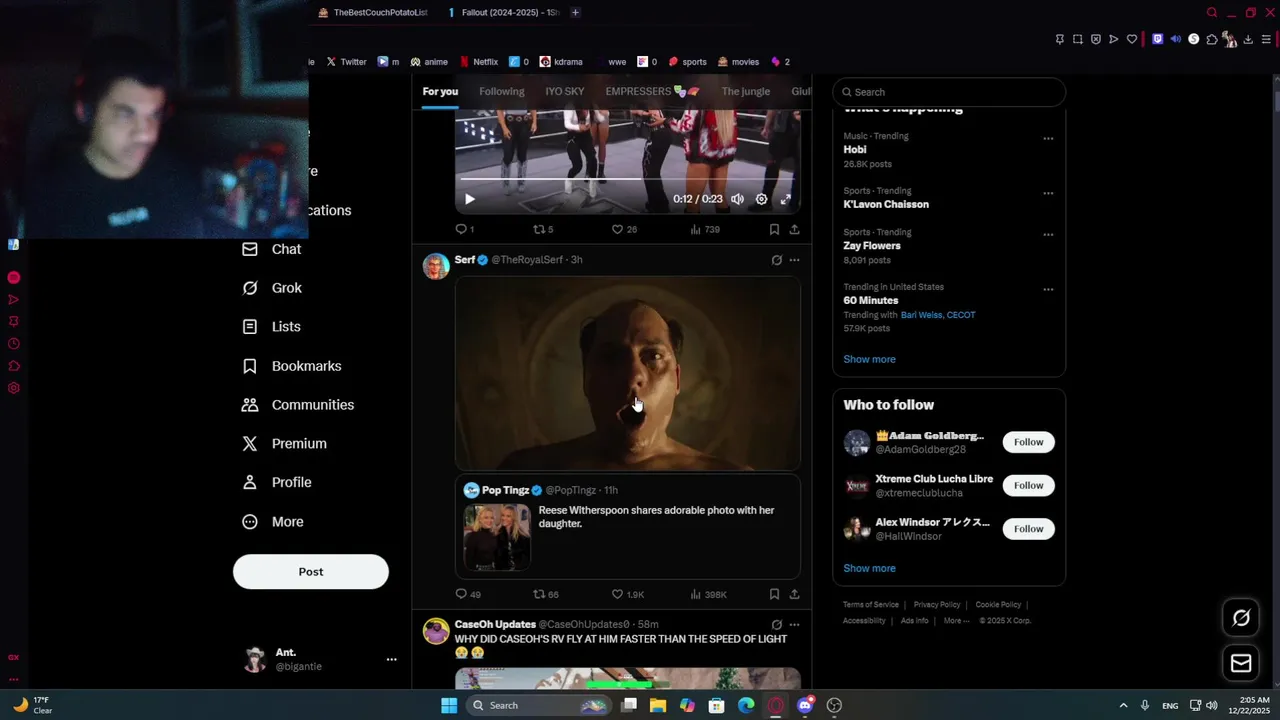The width and height of the screenshot is (1280, 720).
Task: Open the floating Grok button
Action: coord(1241,618)
